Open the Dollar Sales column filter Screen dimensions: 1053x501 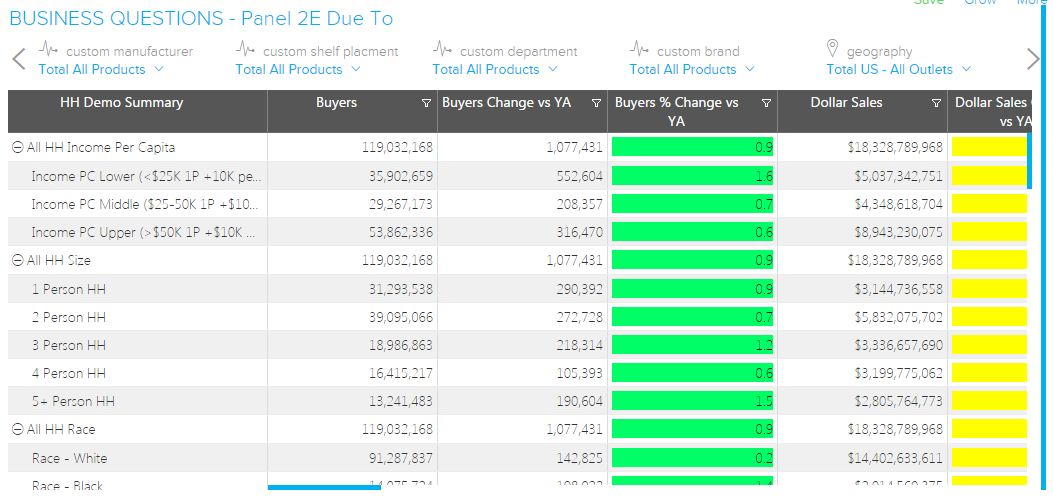937,103
